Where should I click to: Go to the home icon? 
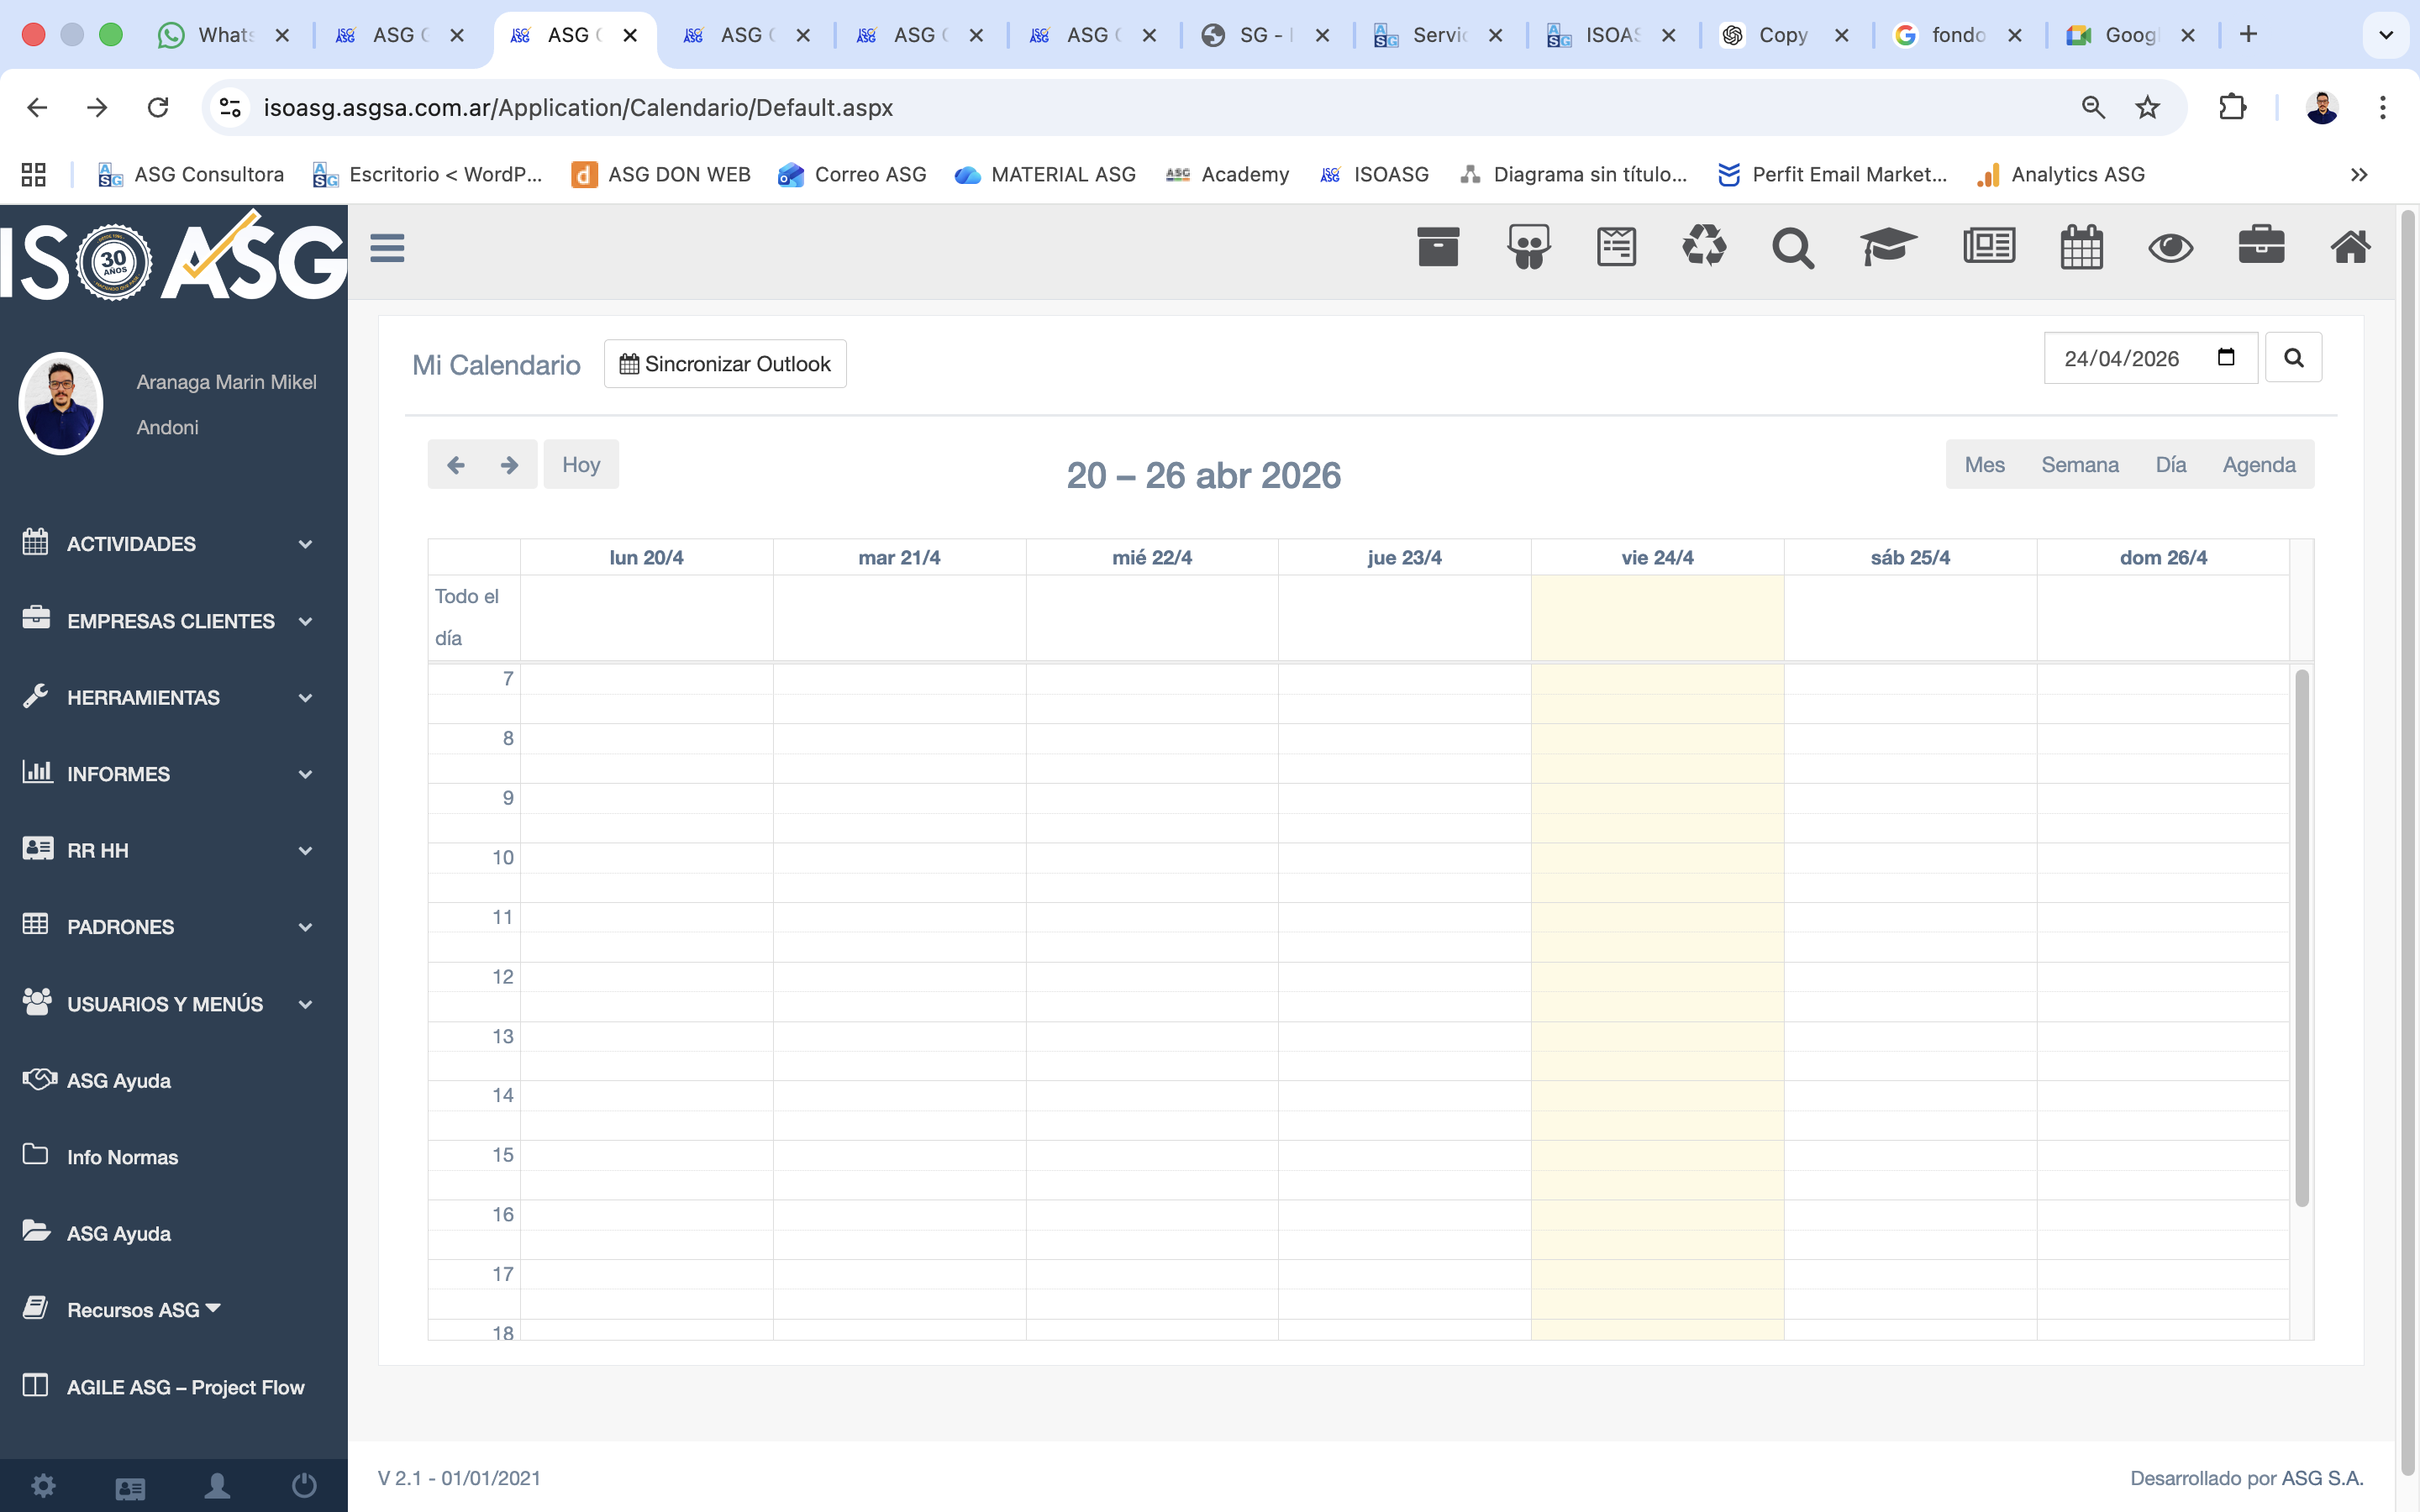pos(2350,247)
